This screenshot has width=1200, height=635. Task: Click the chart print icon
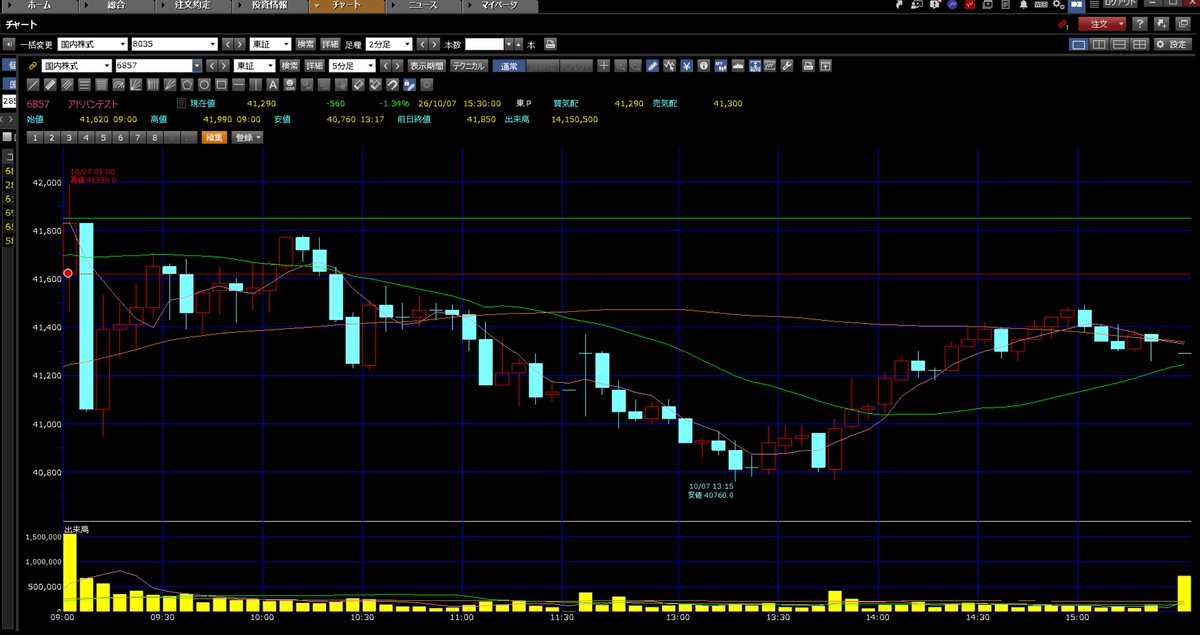[809, 66]
